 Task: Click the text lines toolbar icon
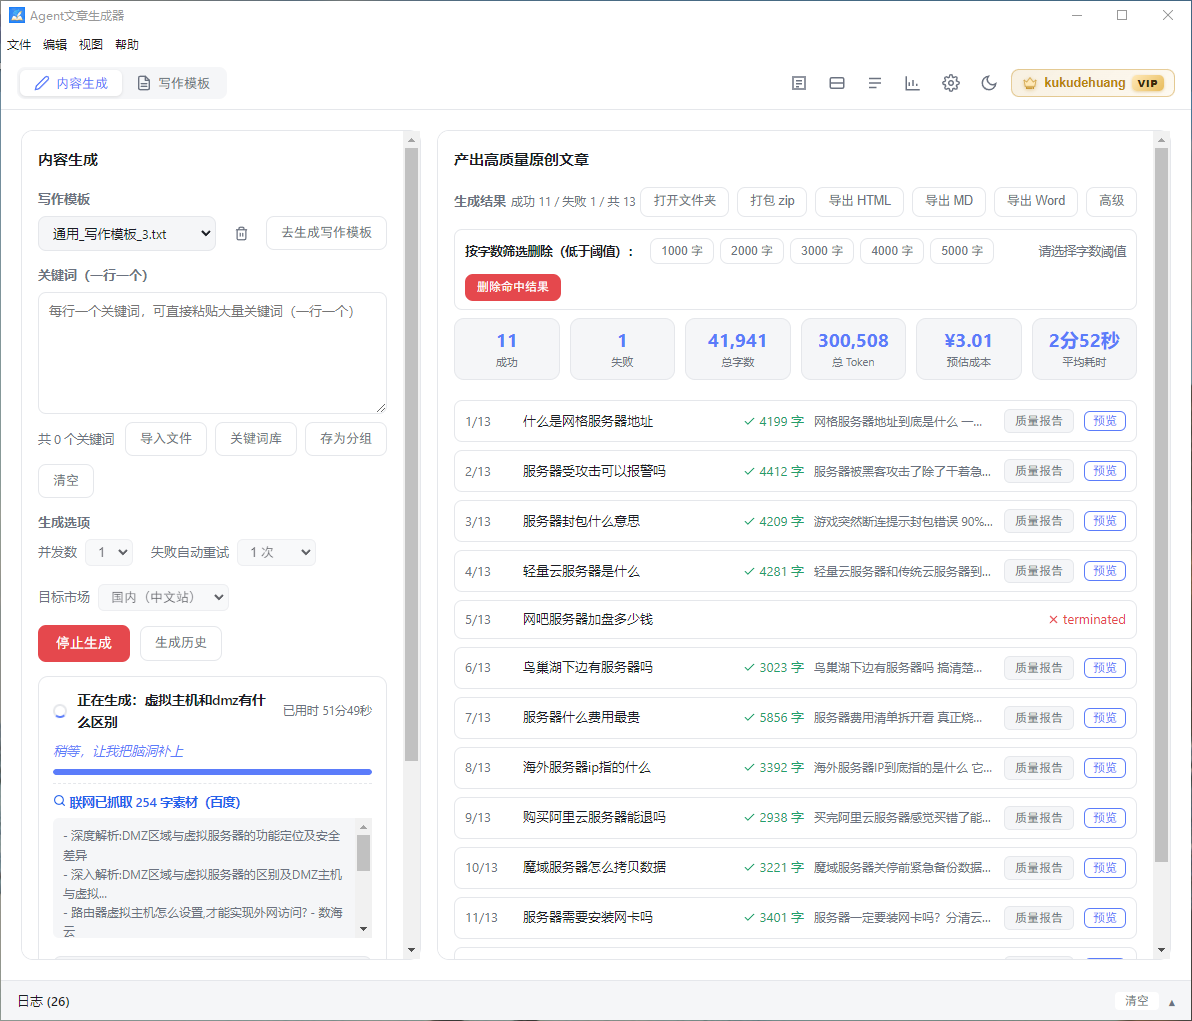pos(874,83)
